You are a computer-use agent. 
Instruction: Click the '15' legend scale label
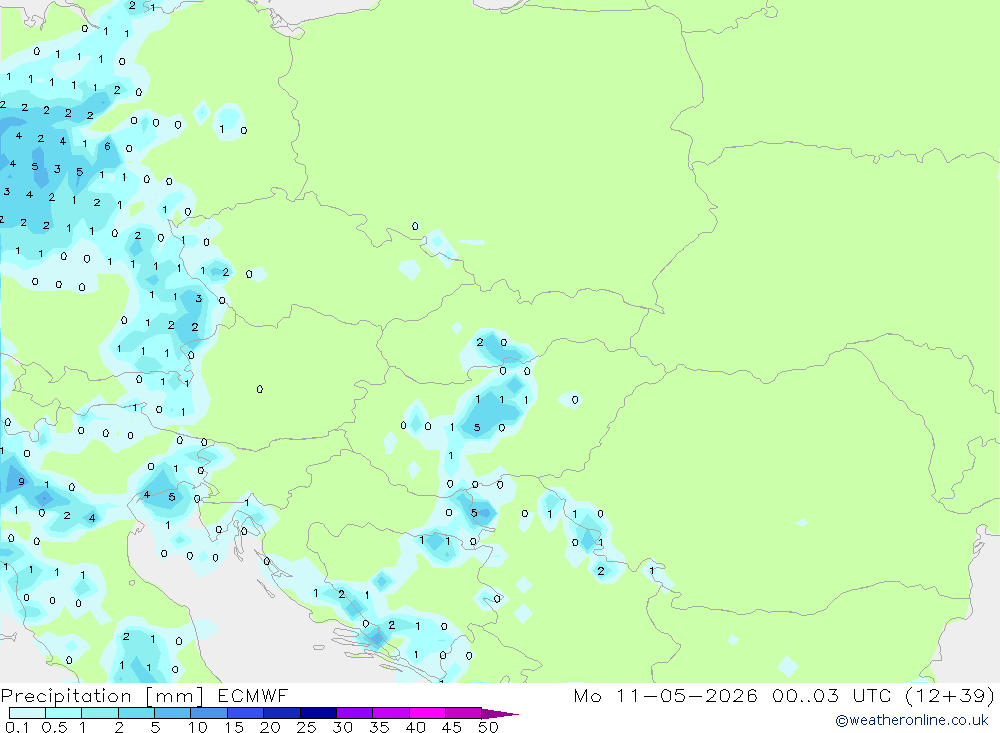pyautogui.click(x=234, y=727)
